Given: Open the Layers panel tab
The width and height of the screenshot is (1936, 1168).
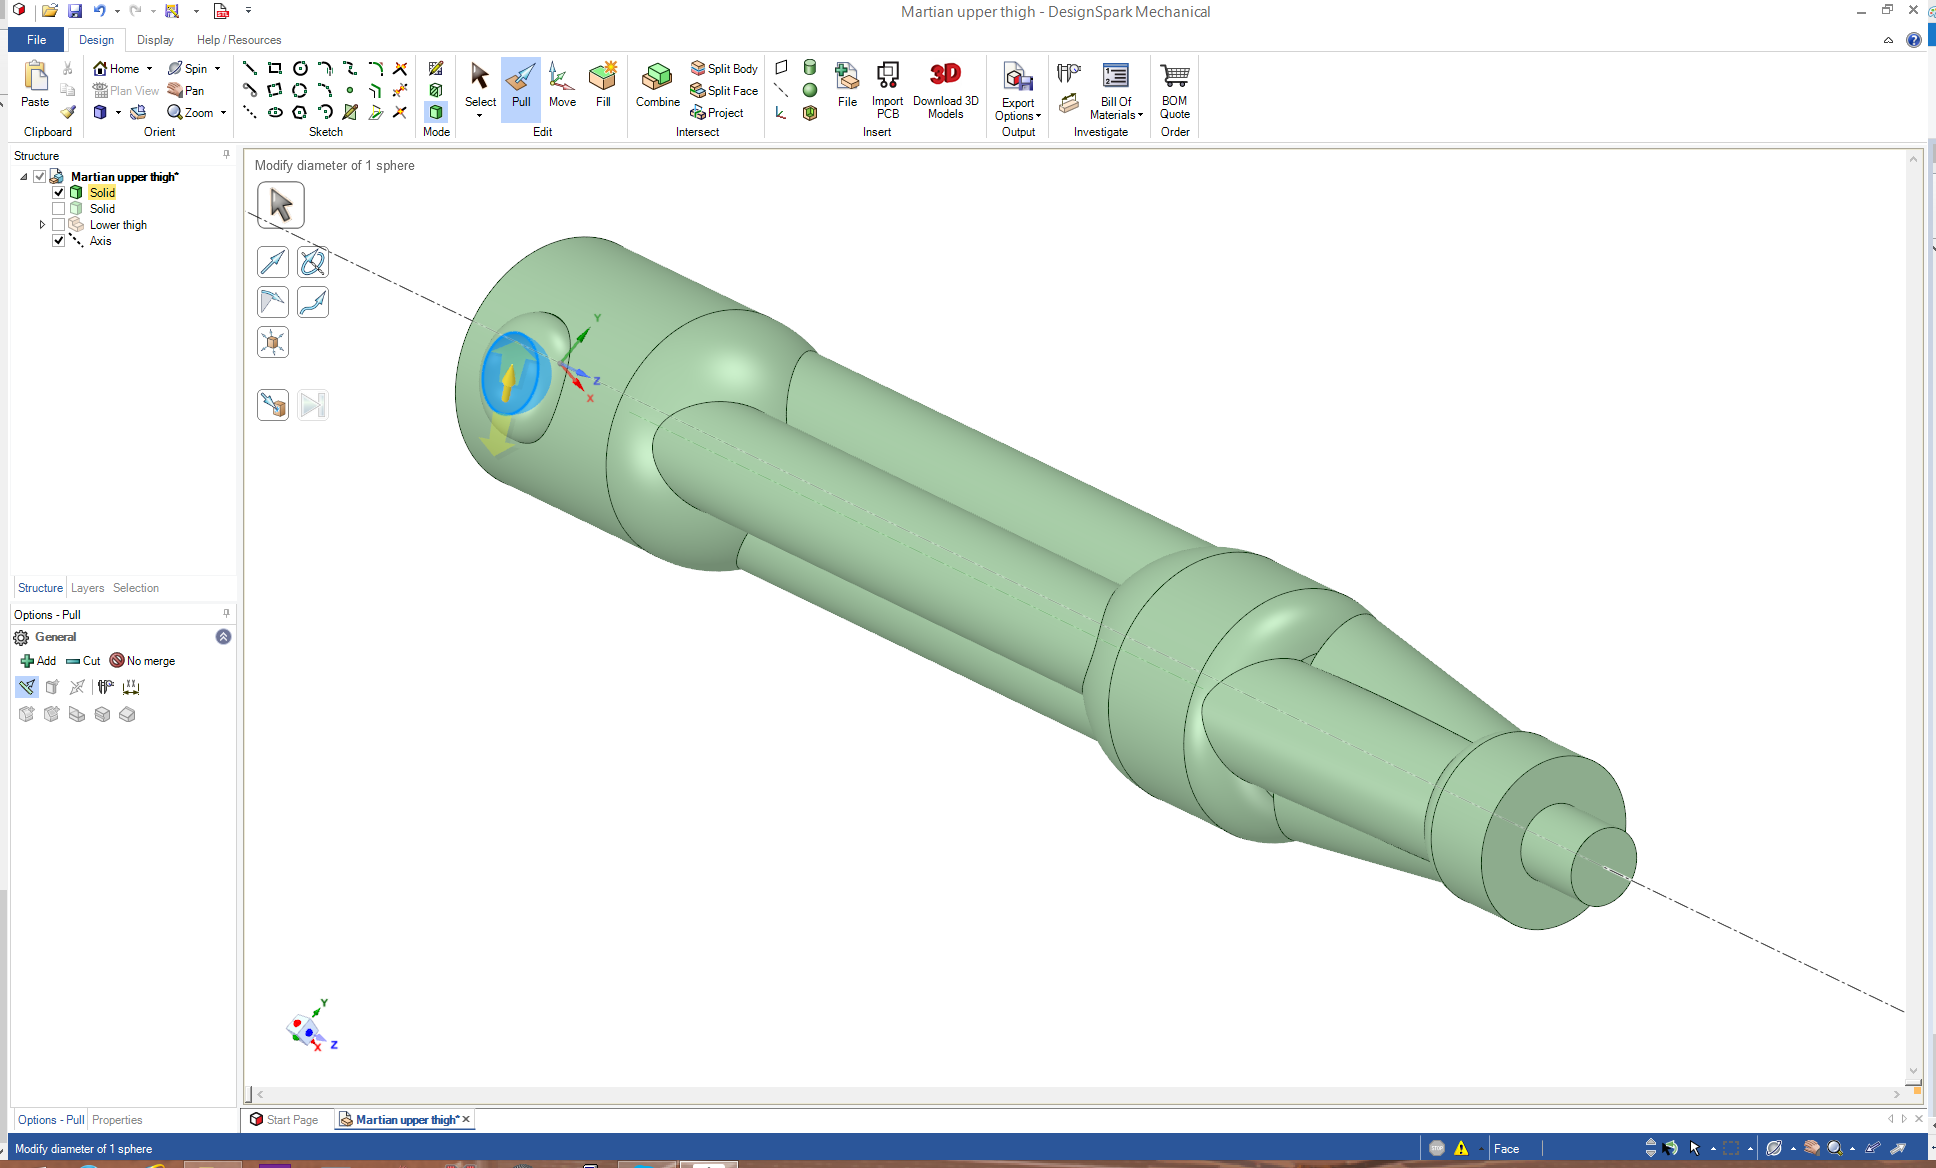Looking at the screenshot, I should click(87, 588).
